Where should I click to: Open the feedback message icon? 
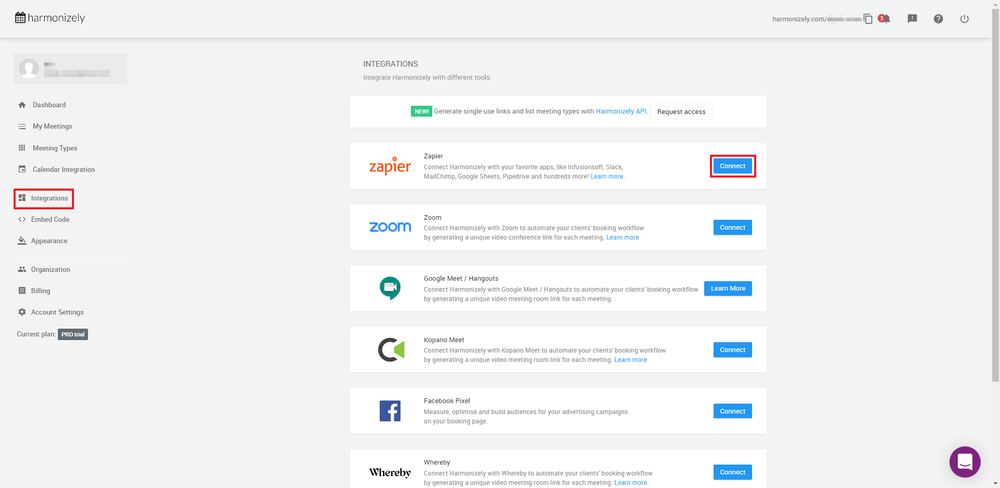tap(912, 19)
